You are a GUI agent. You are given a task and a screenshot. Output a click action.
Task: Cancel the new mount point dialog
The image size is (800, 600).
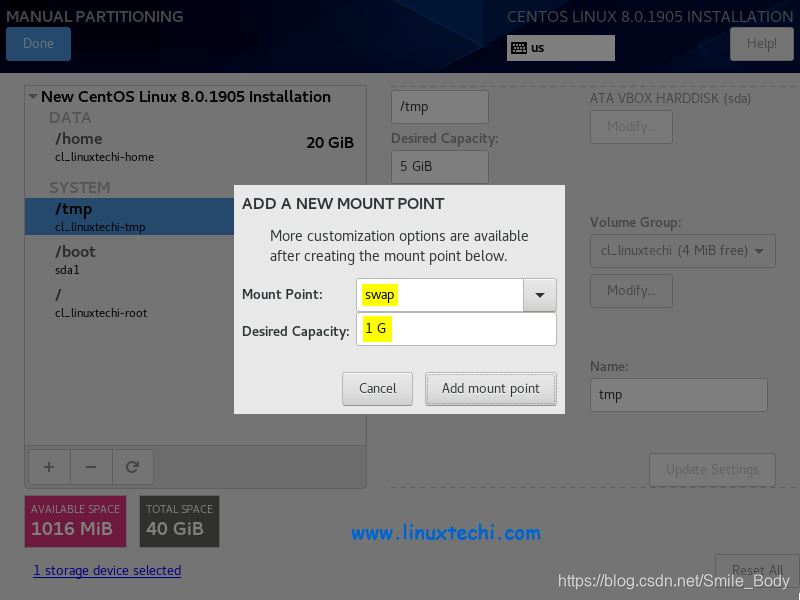pyautogui.click(x=377, y=389)
